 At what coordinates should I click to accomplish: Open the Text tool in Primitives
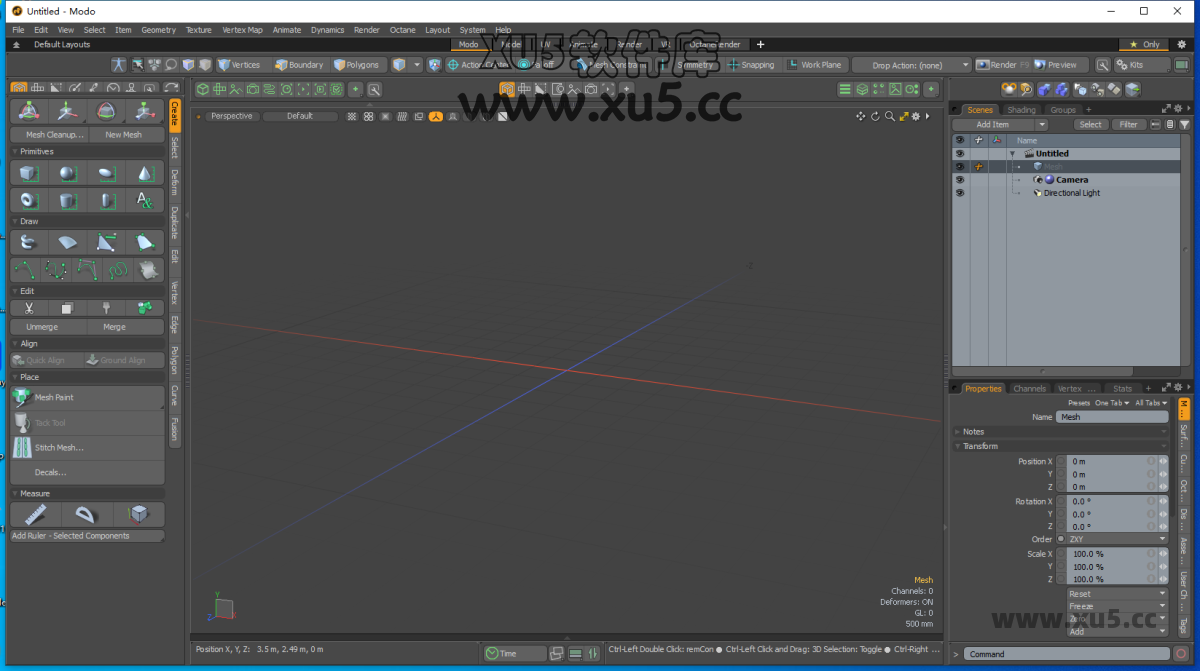coord(144,200)
